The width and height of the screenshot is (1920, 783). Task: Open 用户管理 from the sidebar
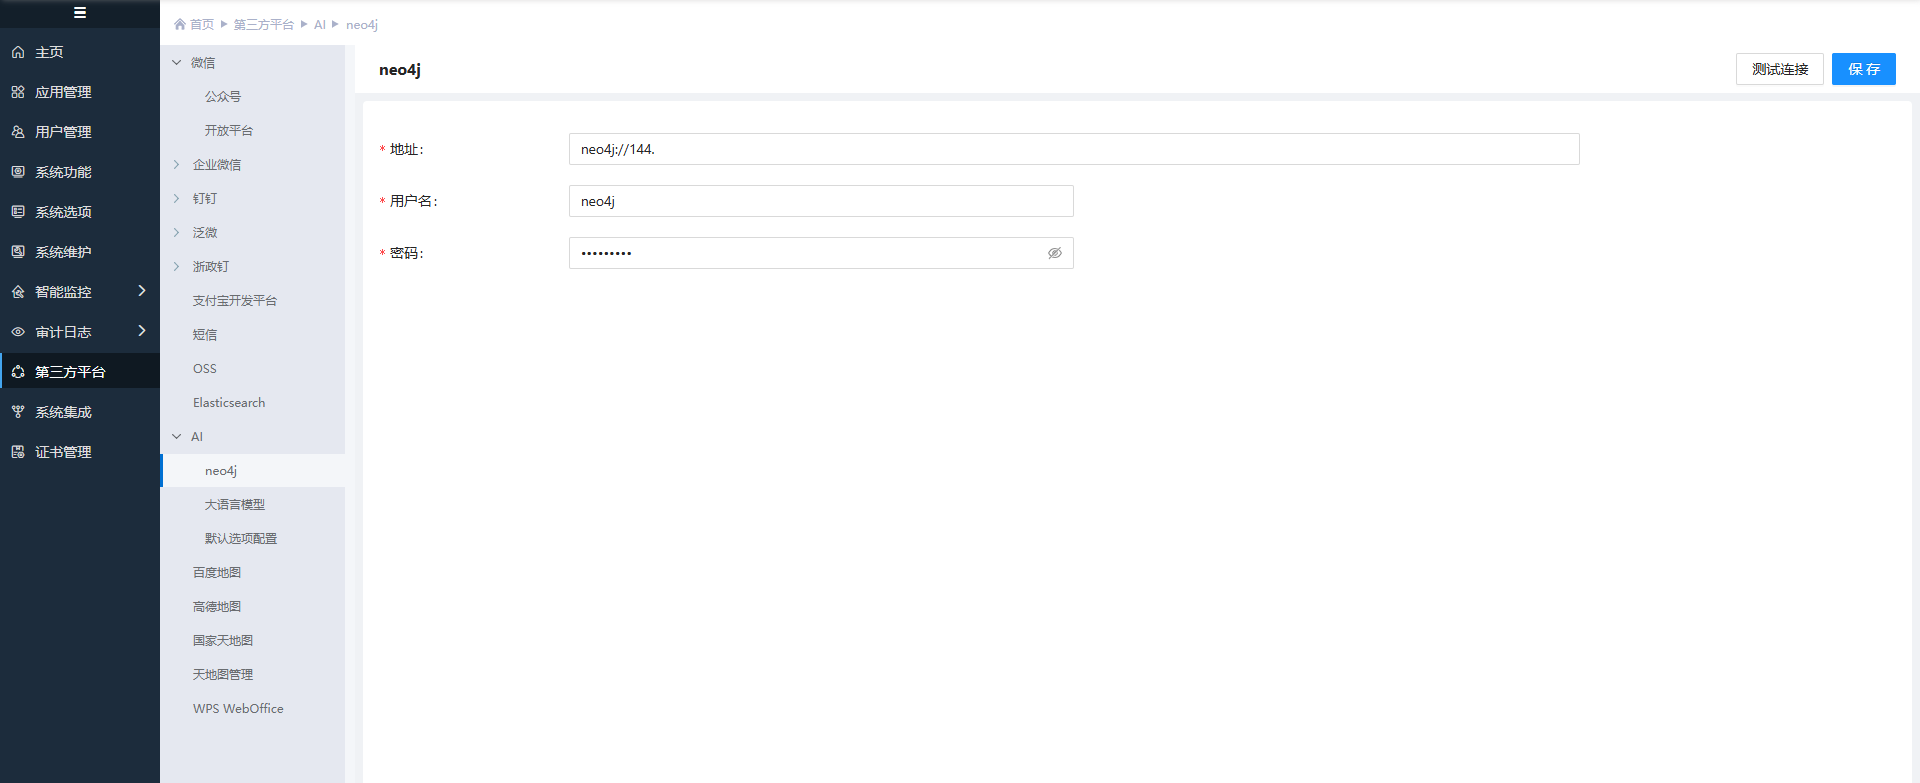point(63,132)
